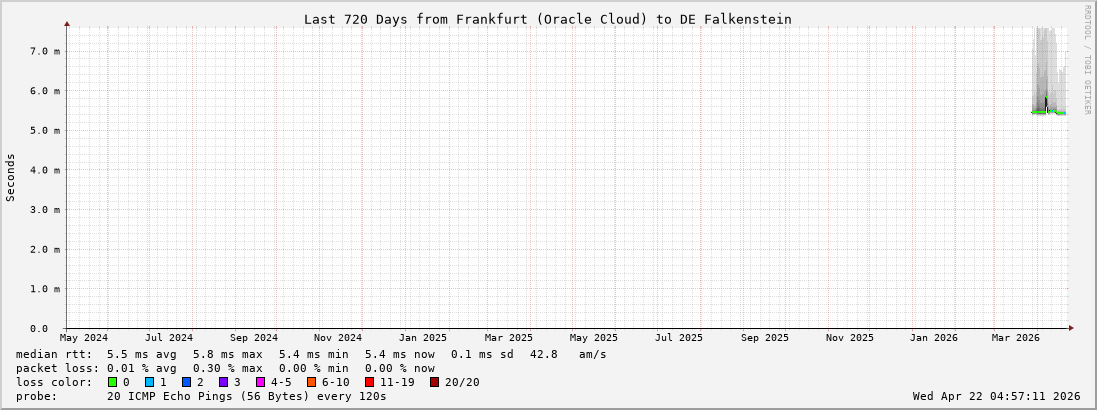Viewport: 1097px width, 410px height.
Task: Click the magenta 4-5 loss swatch
Action: (x=261, y=382)
